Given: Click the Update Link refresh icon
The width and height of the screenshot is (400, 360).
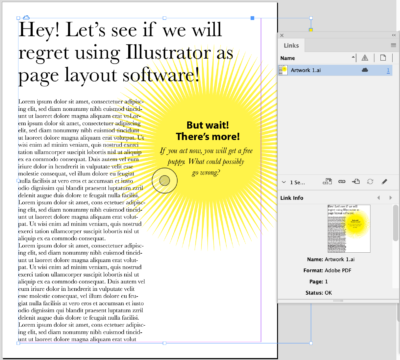Looking at the screenshot, I should [x=370, y=181].
